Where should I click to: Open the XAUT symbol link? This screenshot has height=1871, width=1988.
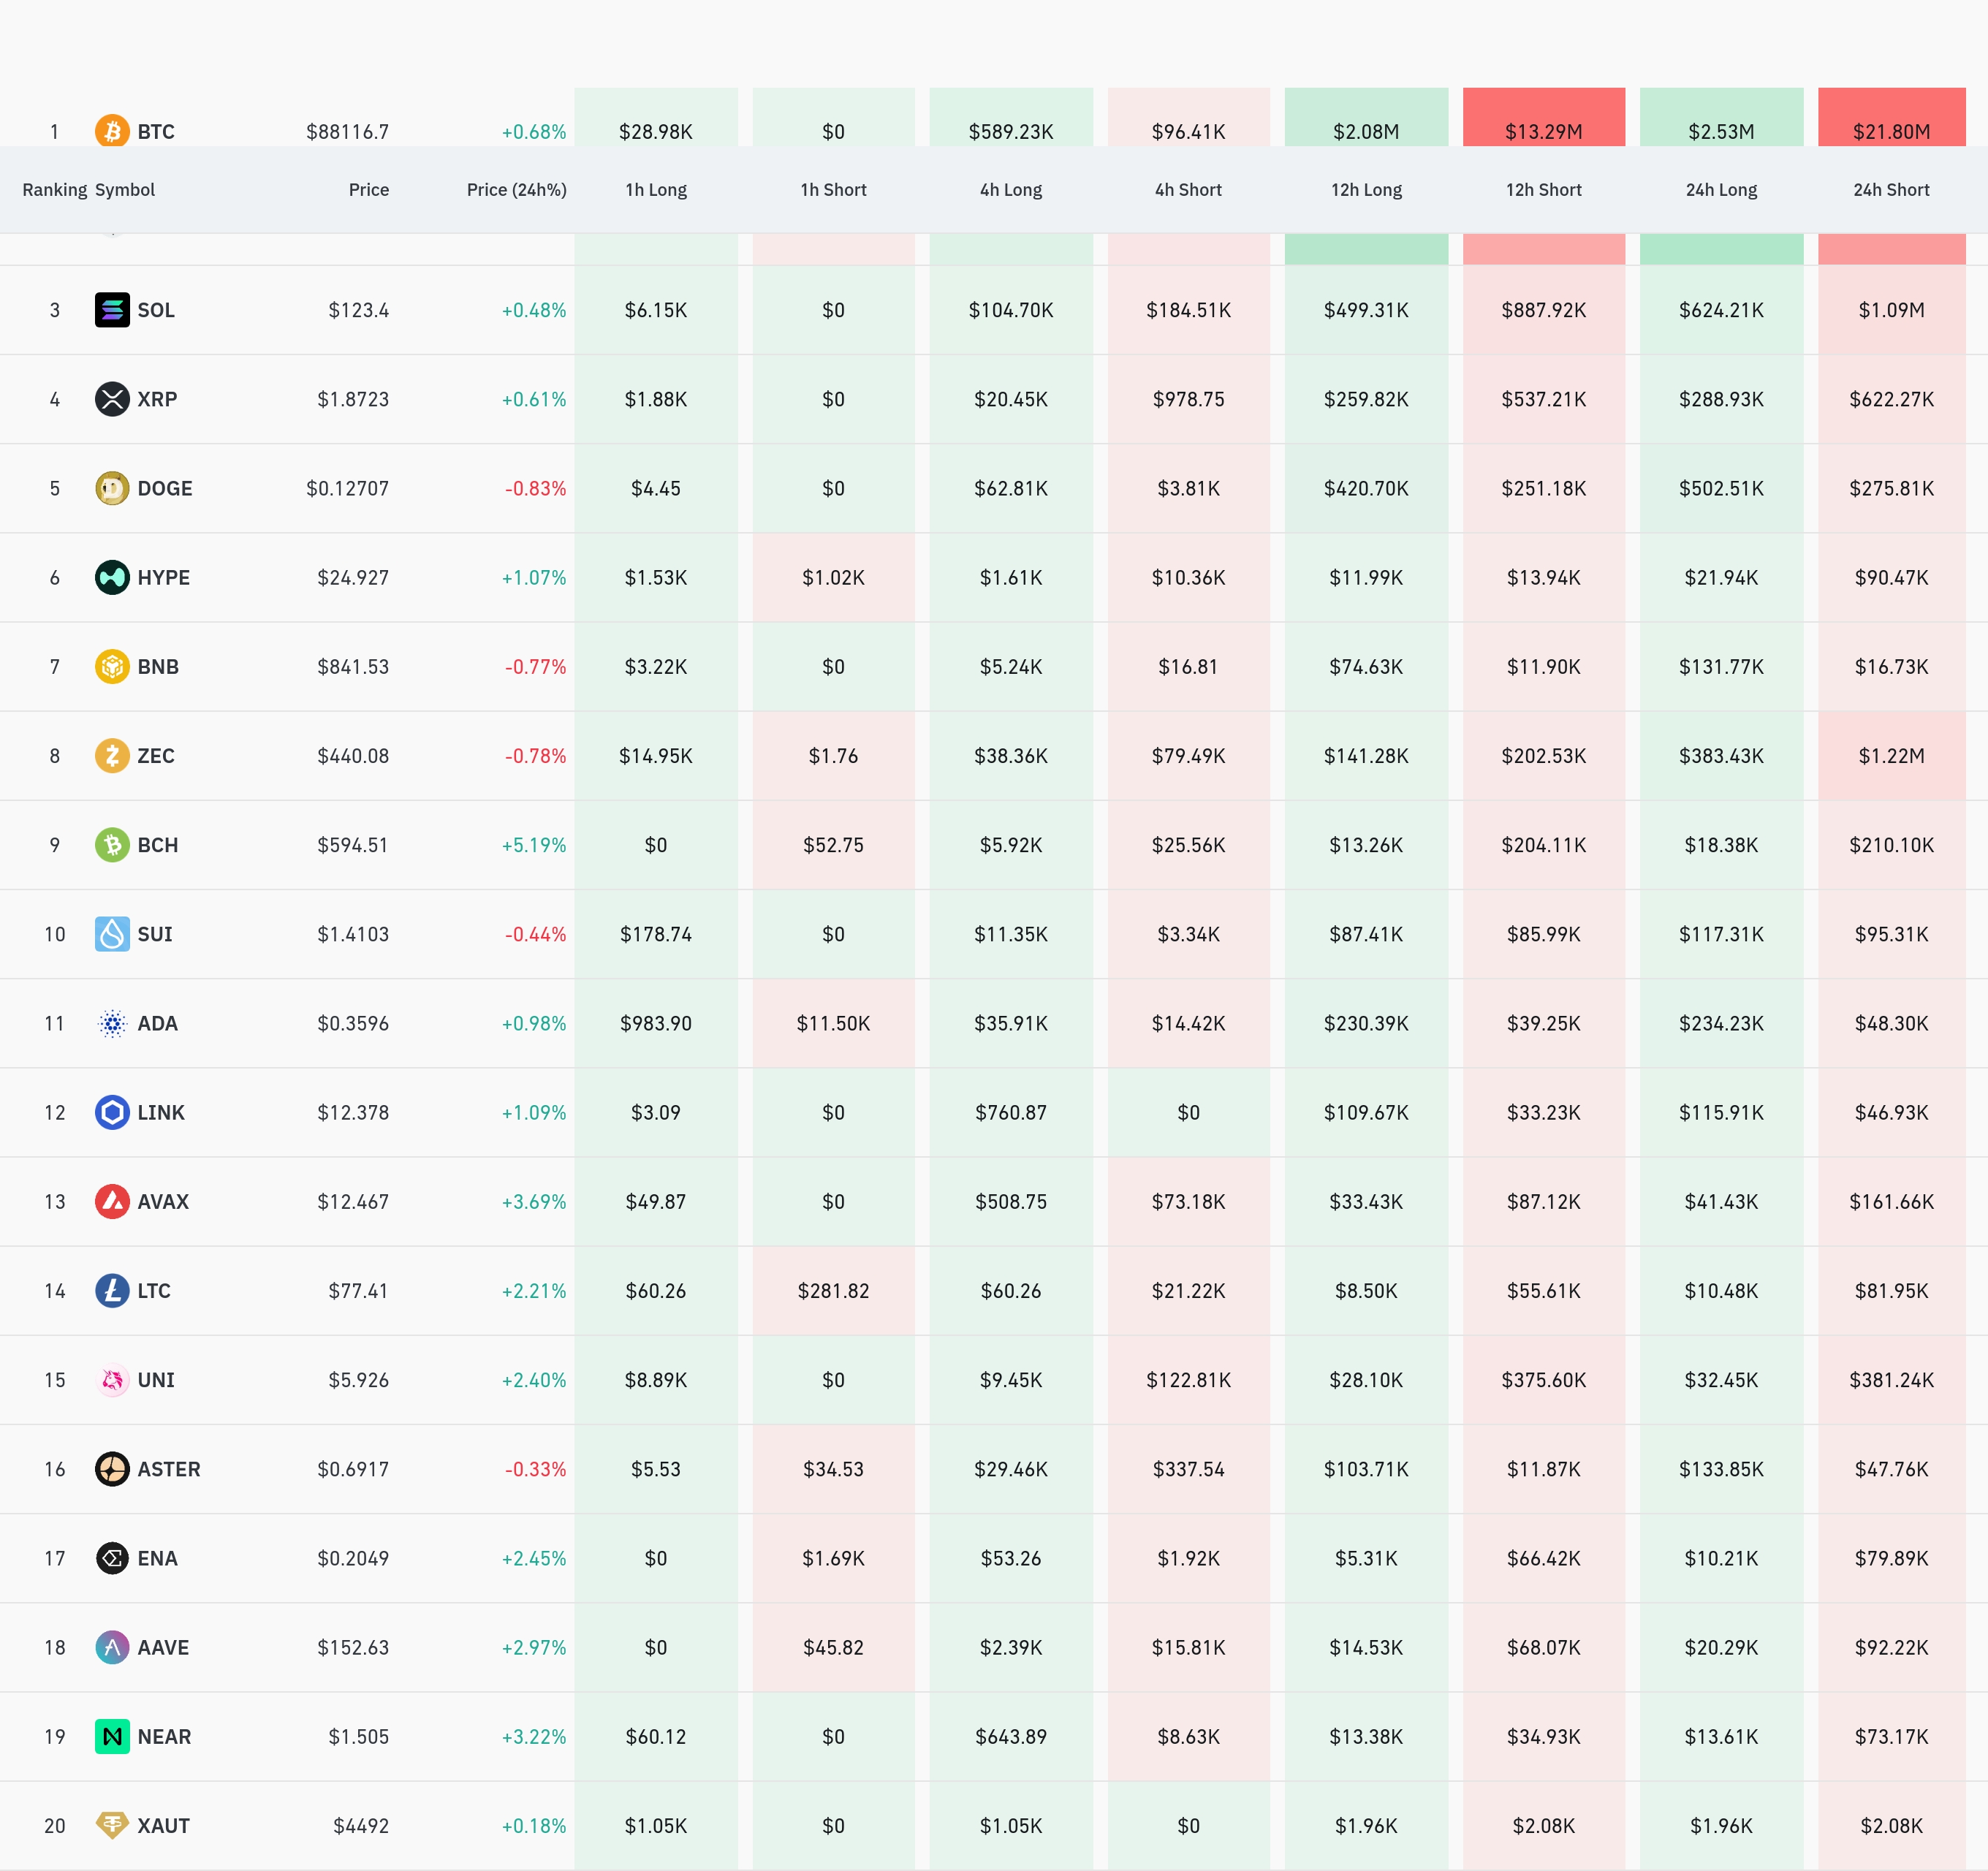point(163,1825)
